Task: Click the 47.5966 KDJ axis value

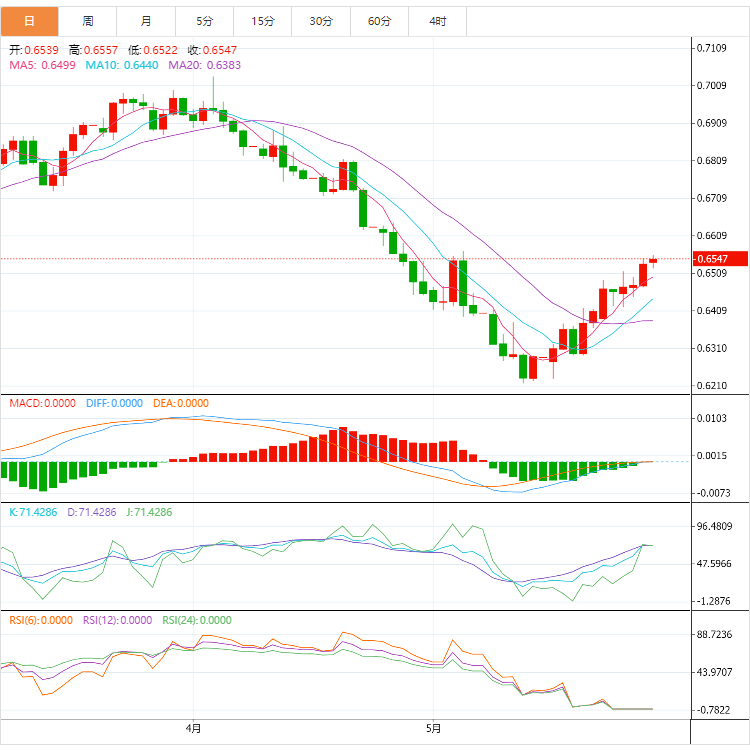Action: point(714,564)
